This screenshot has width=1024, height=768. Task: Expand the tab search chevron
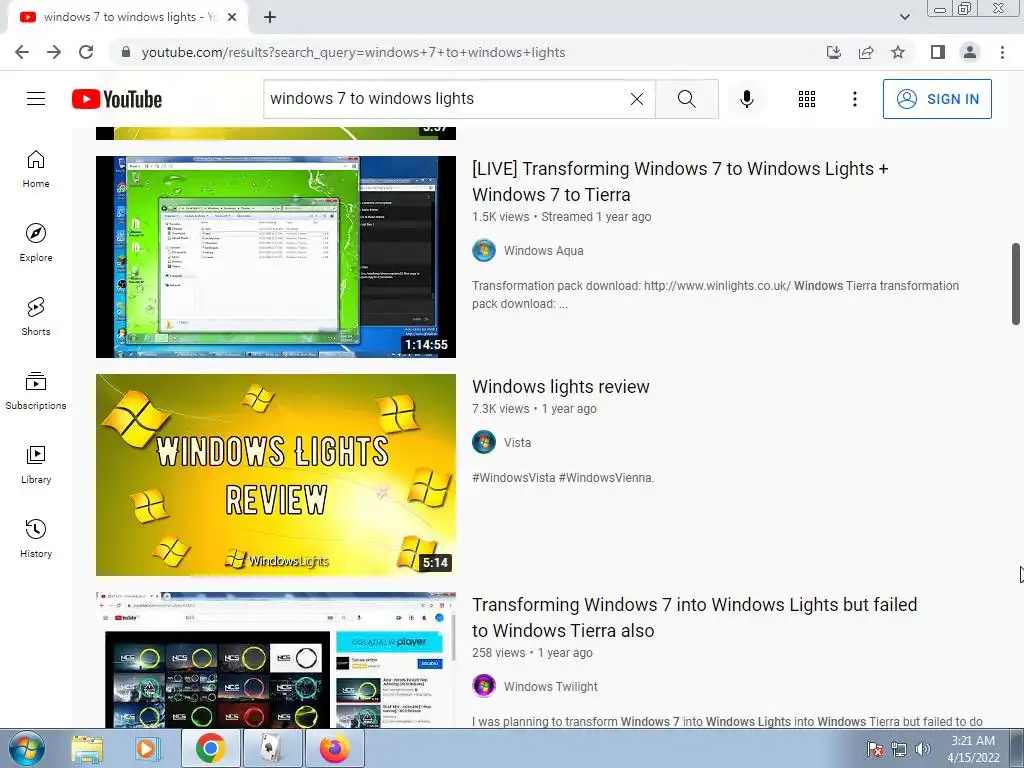pyautogui.click(x=904, y=17)
